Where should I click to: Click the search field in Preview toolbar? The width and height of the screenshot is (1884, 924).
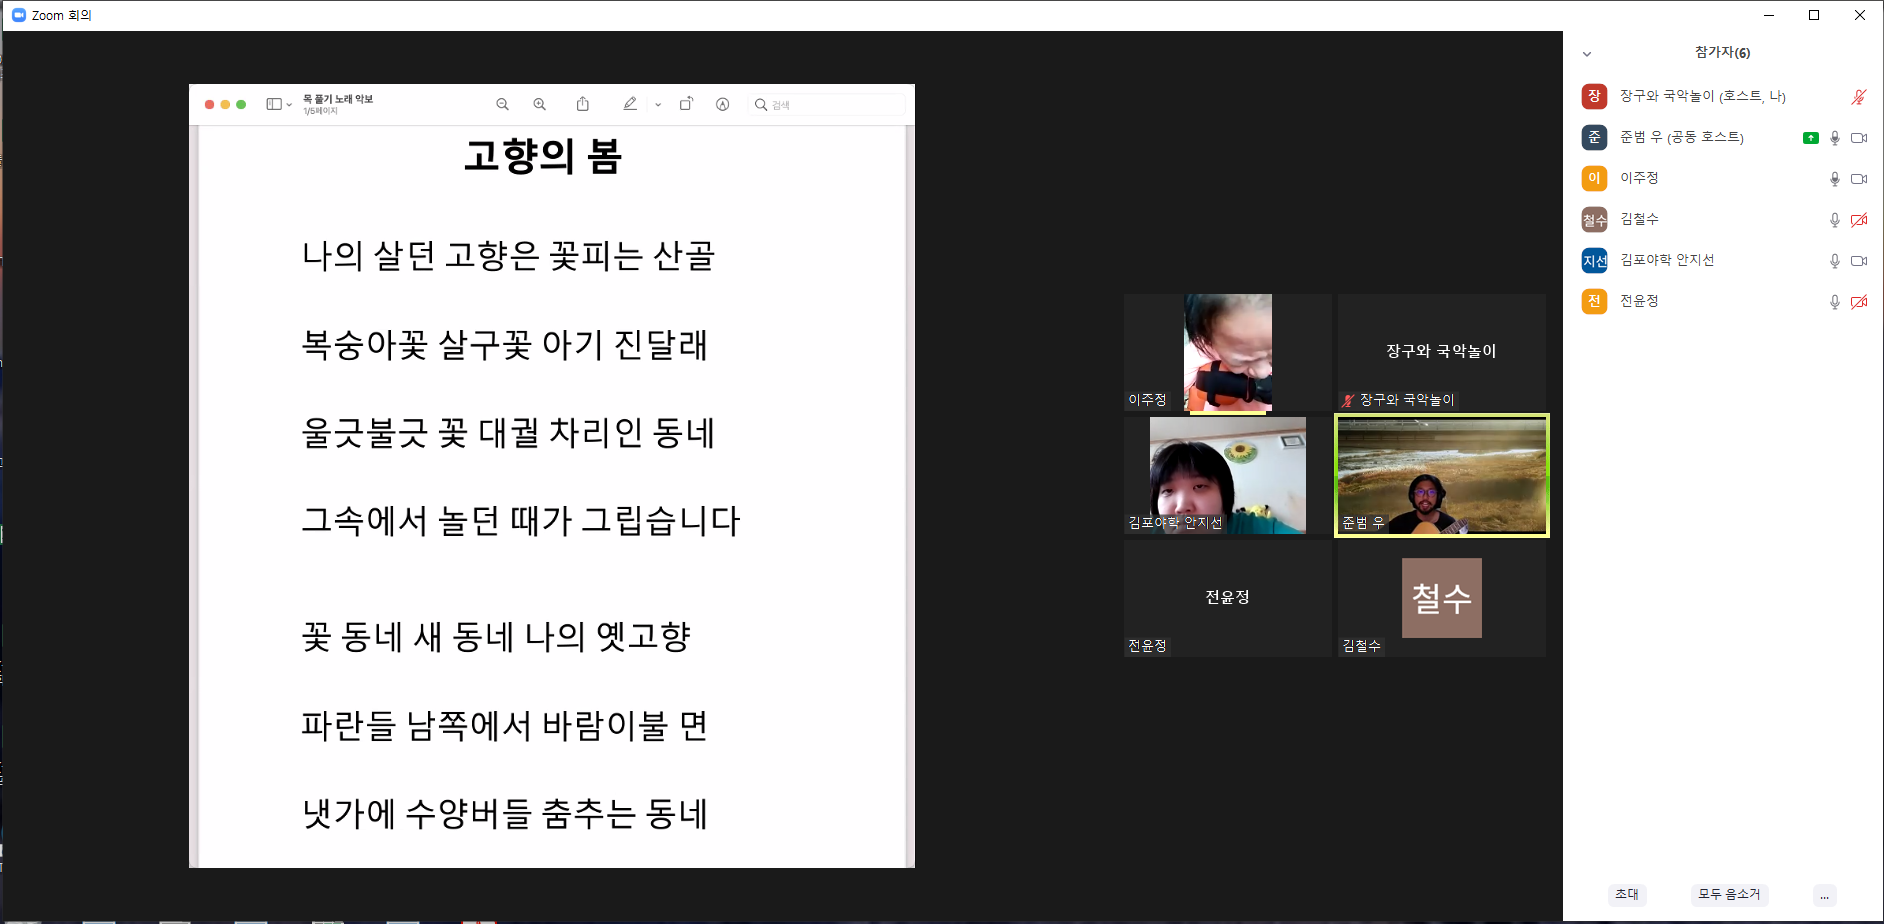coord(828,104)
